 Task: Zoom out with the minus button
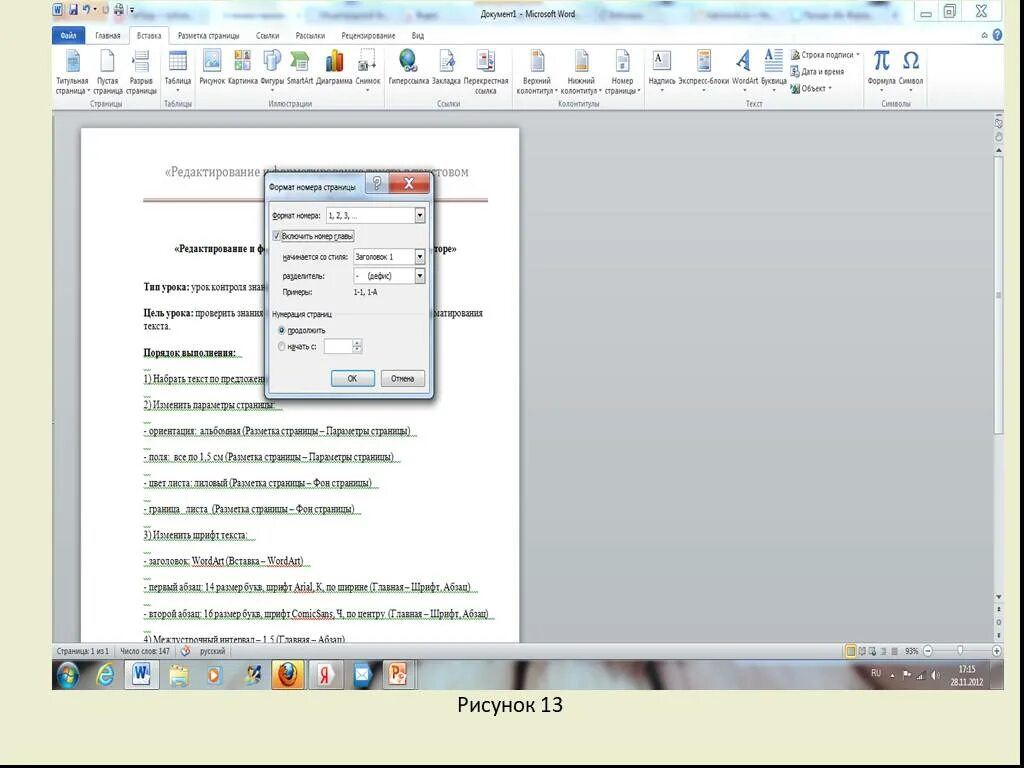(x=928, y=651)
